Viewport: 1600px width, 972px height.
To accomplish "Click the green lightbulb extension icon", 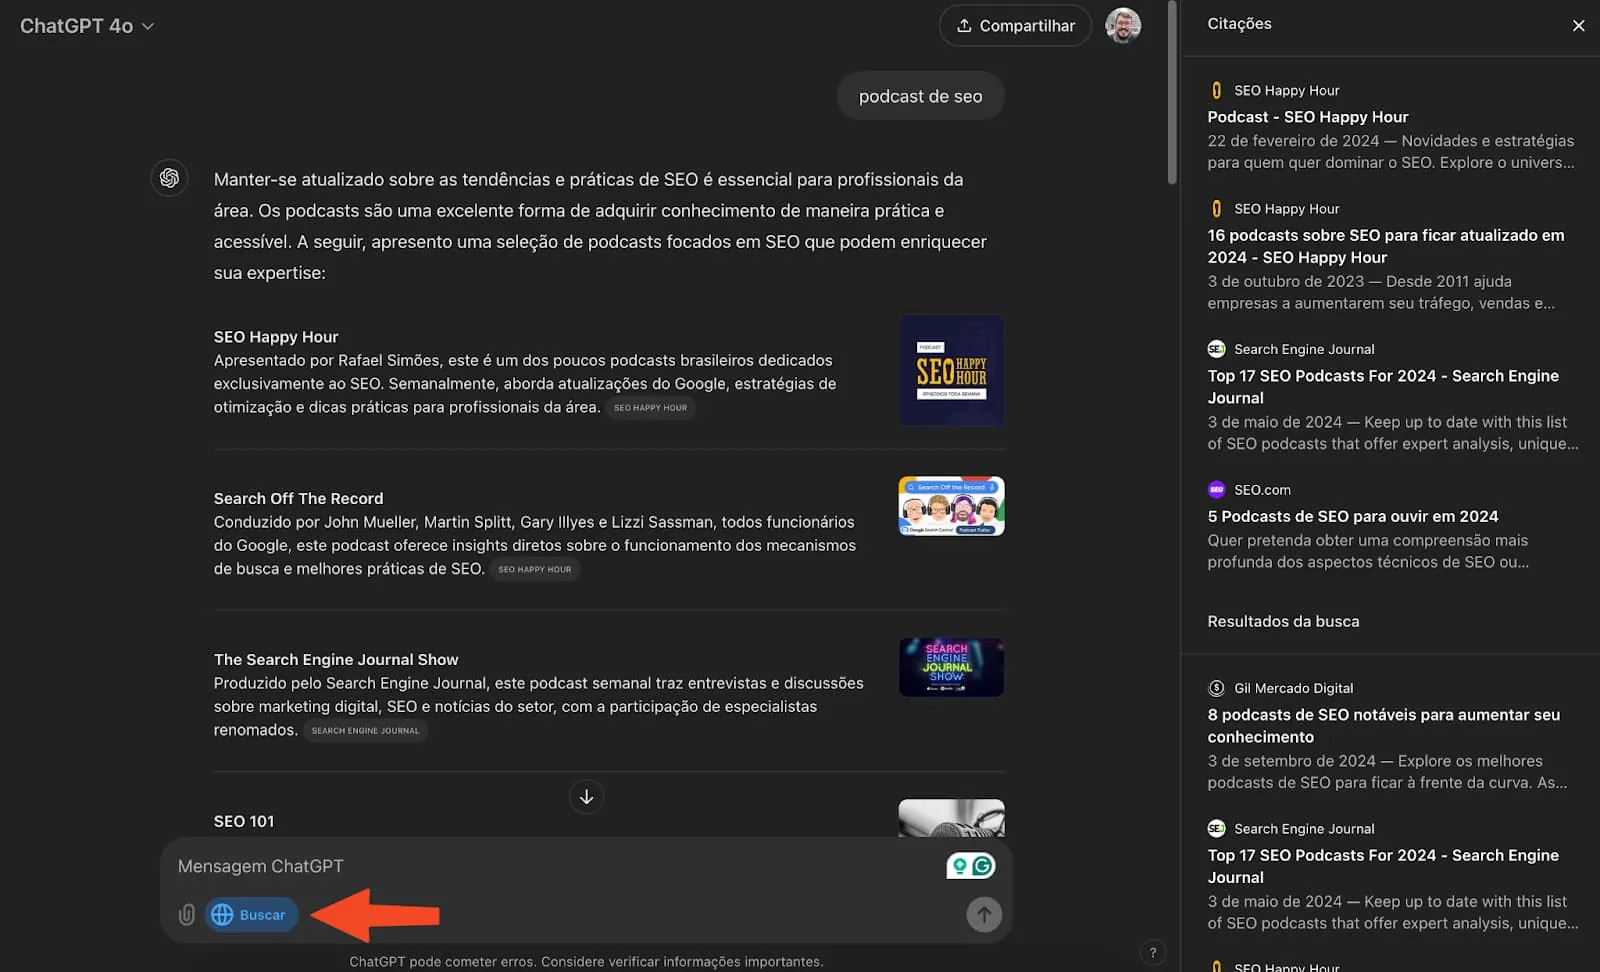I will [960, 866].
